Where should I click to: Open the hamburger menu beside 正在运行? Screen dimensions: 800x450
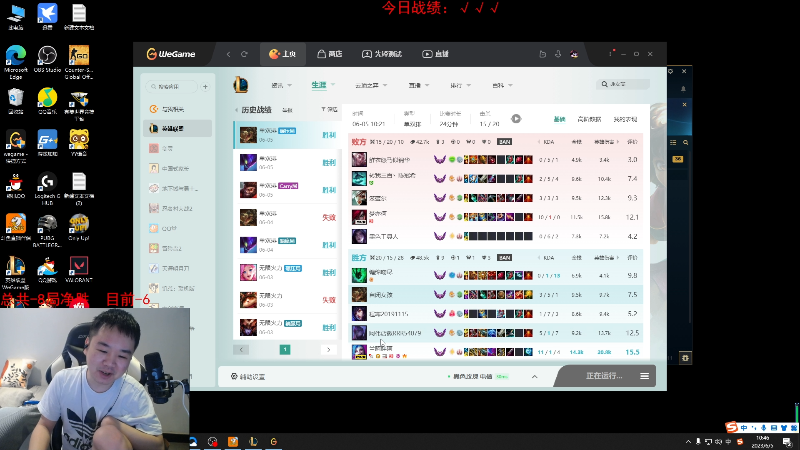coord(644,376)
